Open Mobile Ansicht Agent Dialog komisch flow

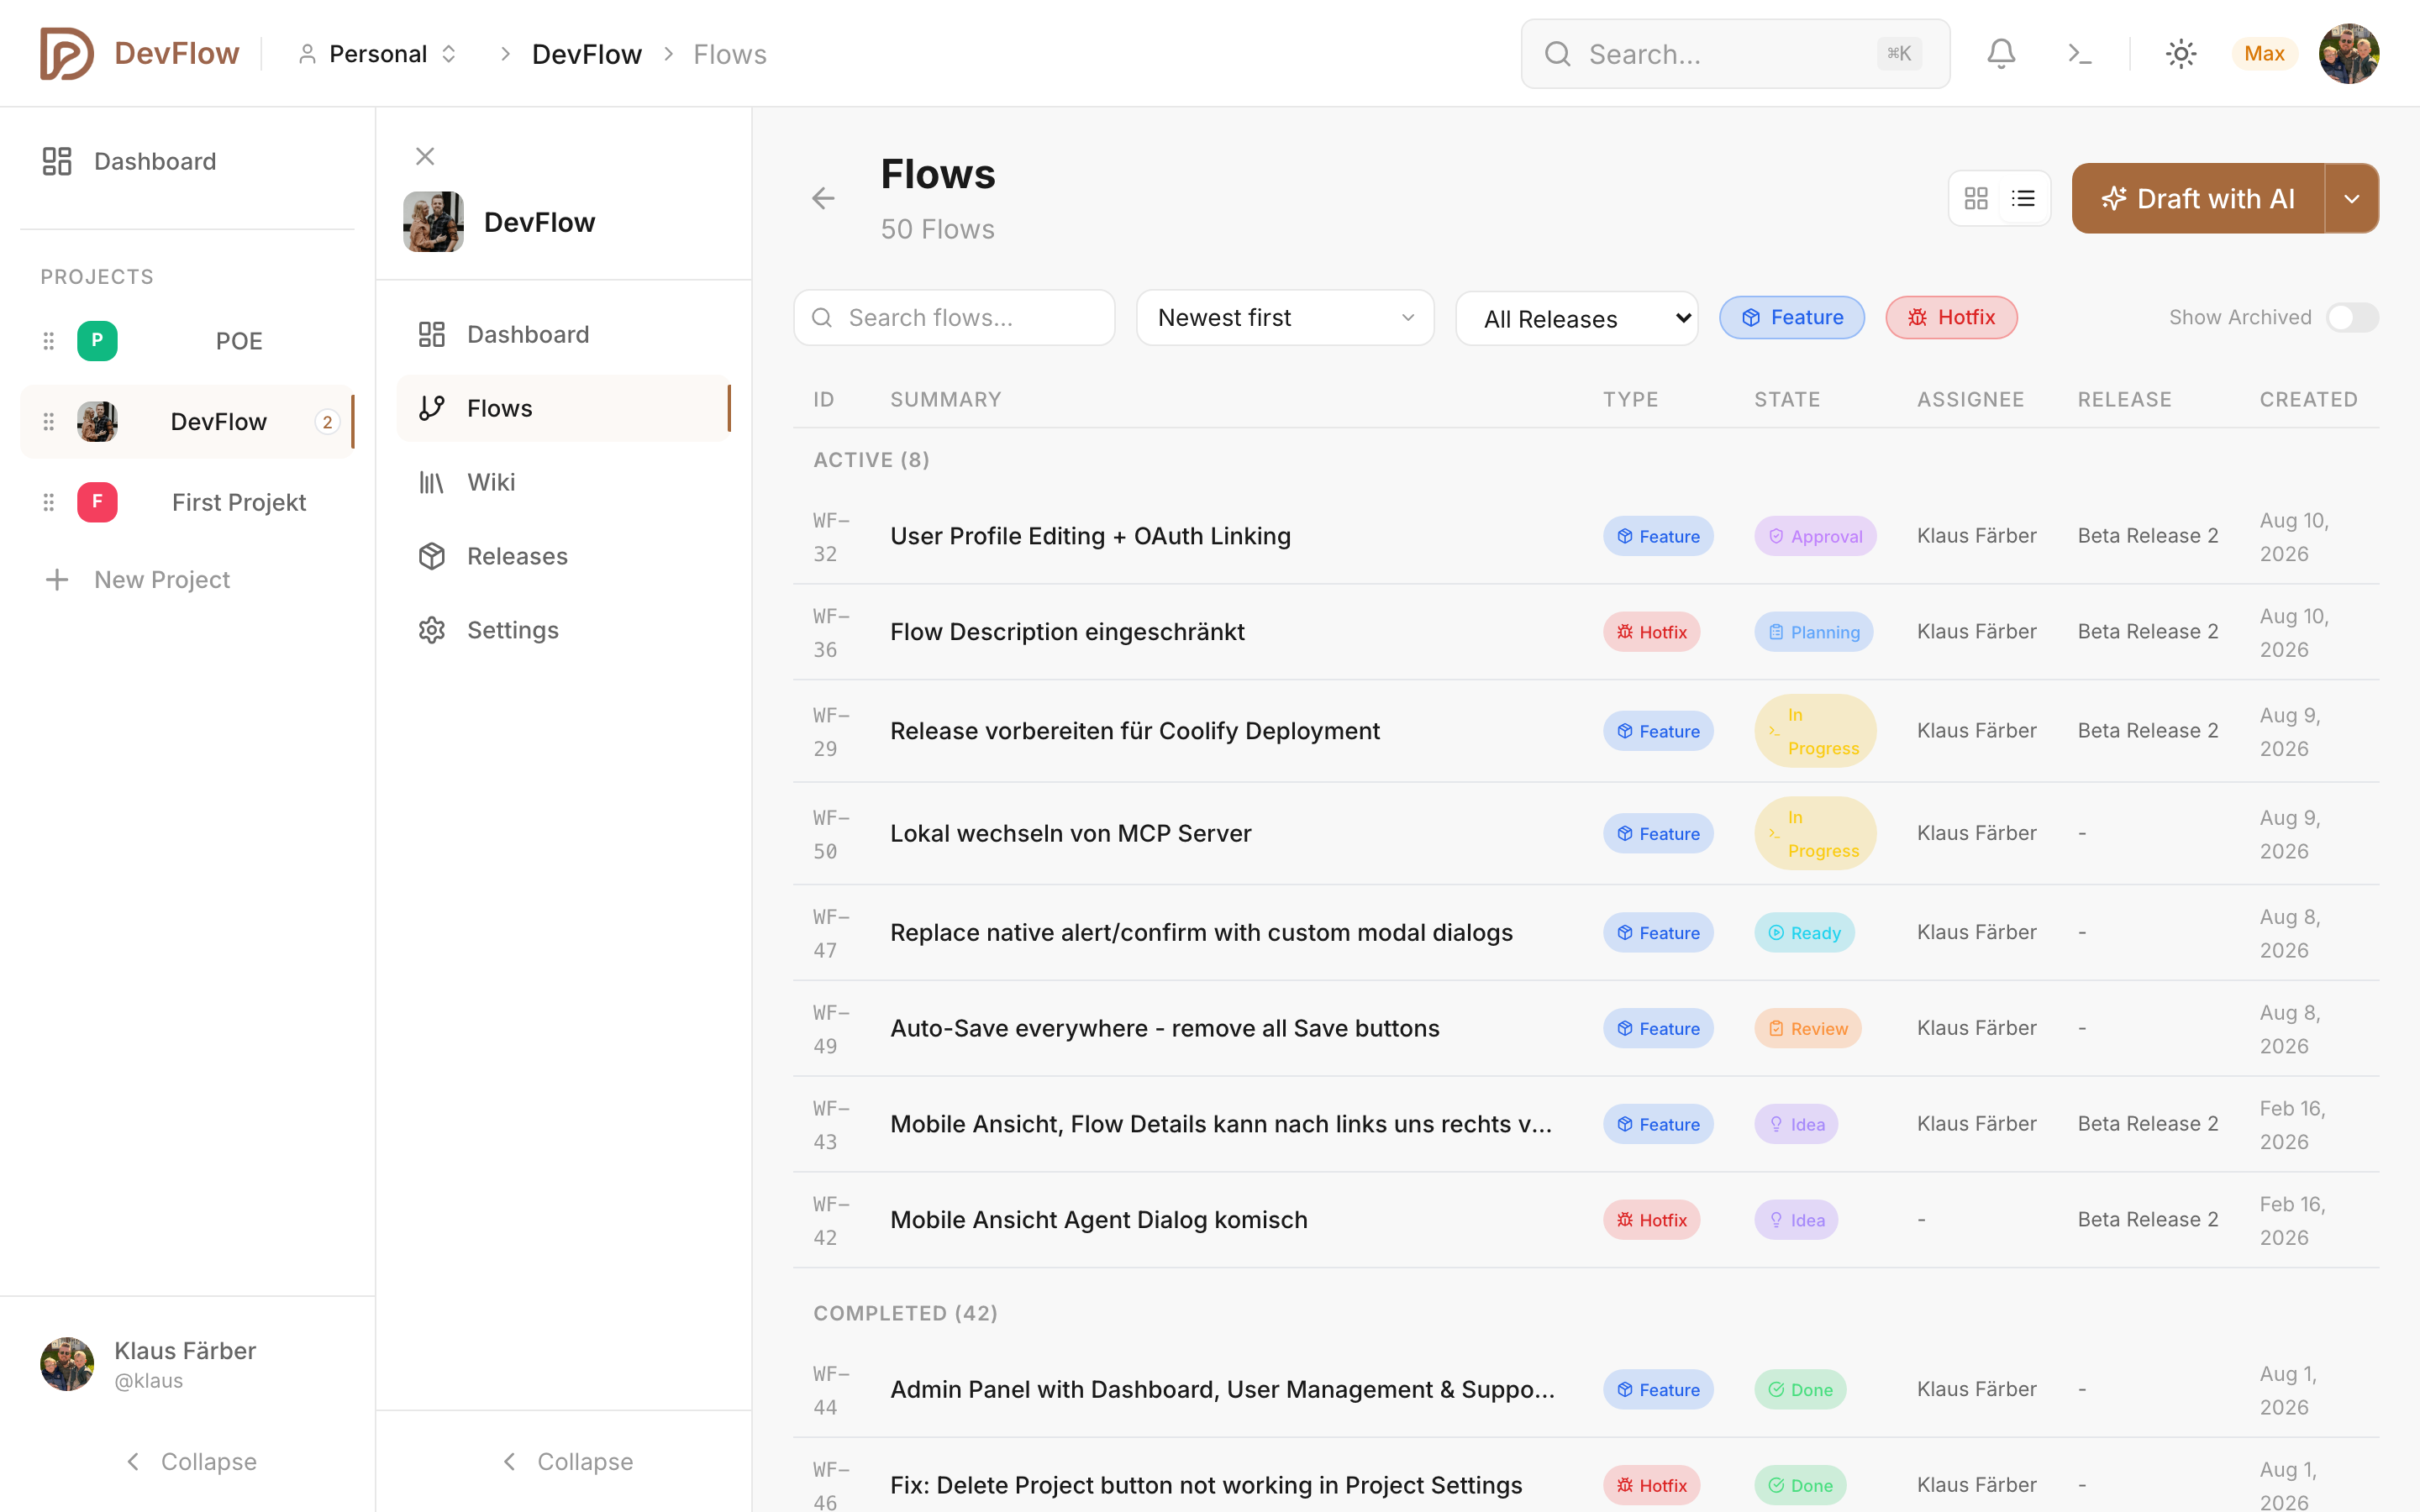click(1099, 1220)
